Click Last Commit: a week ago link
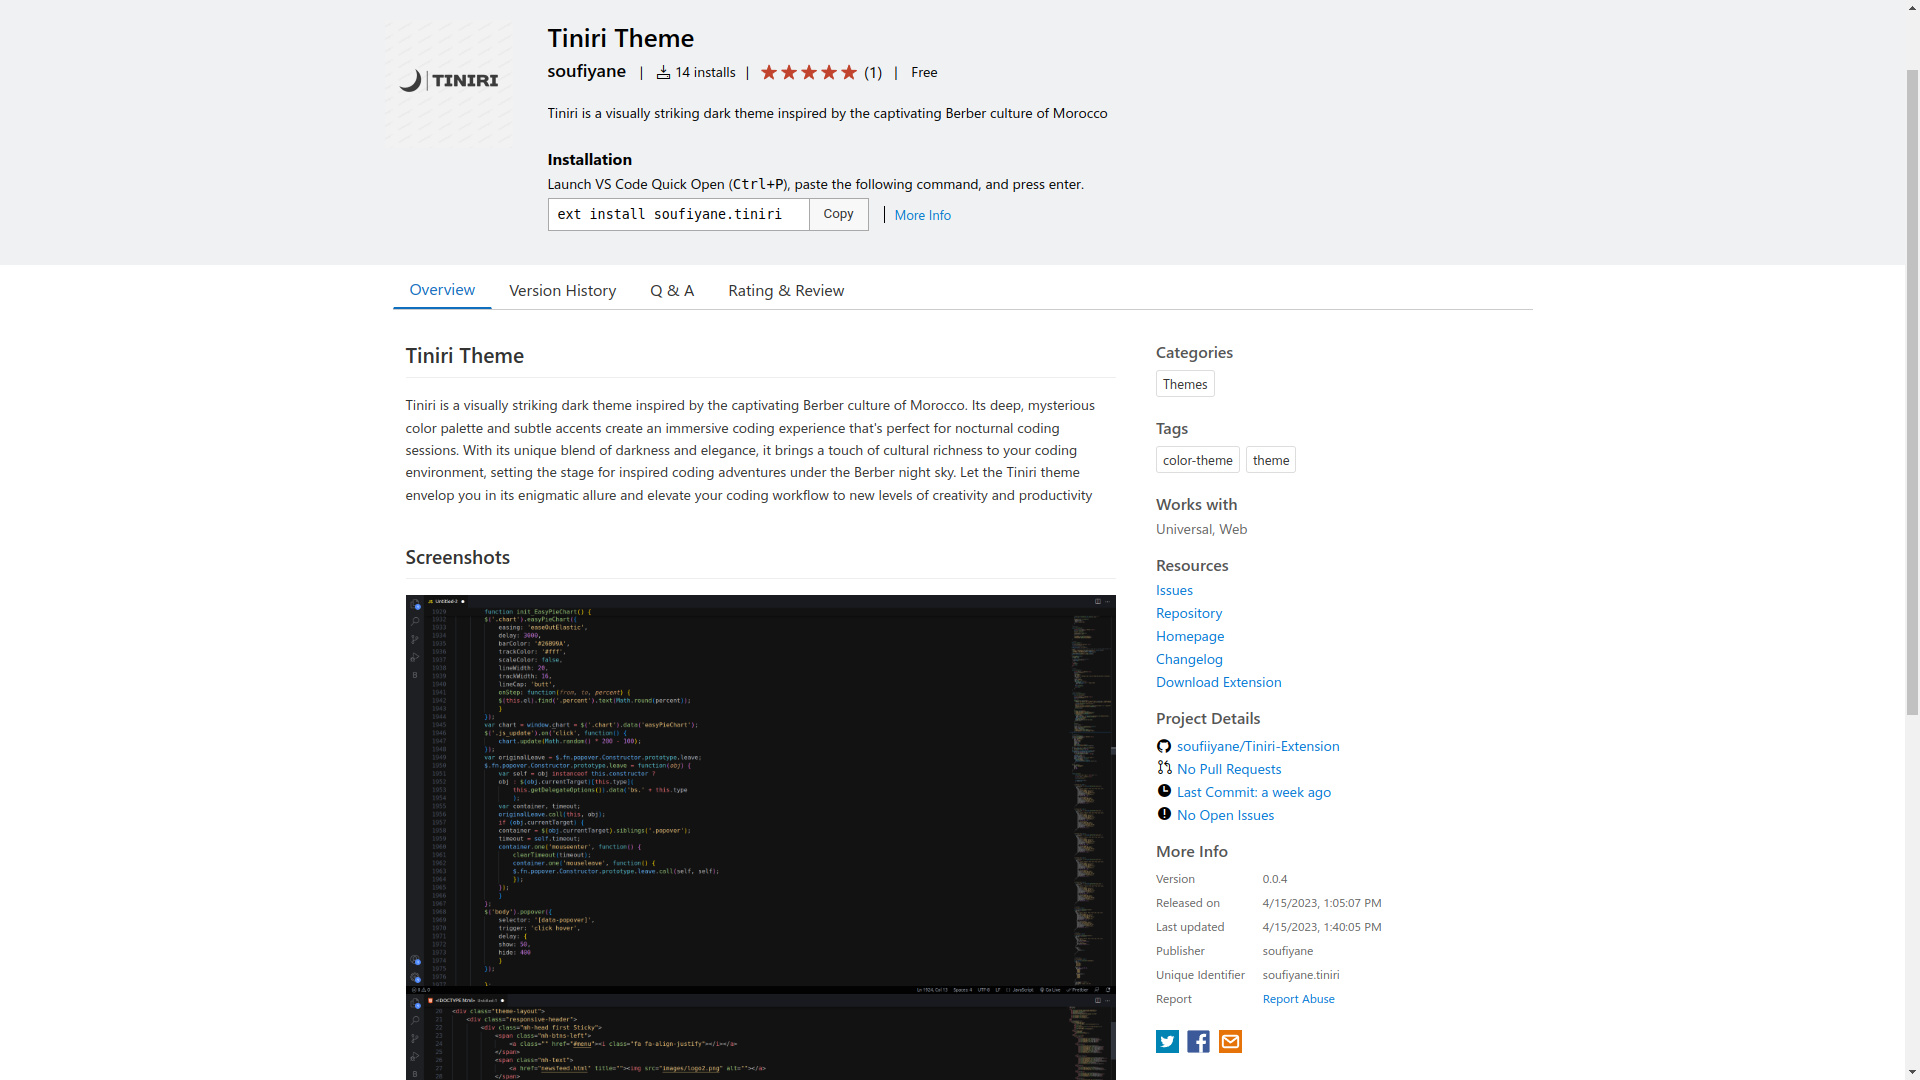Screen dimensions: 1920x1080 [1254, 792]
